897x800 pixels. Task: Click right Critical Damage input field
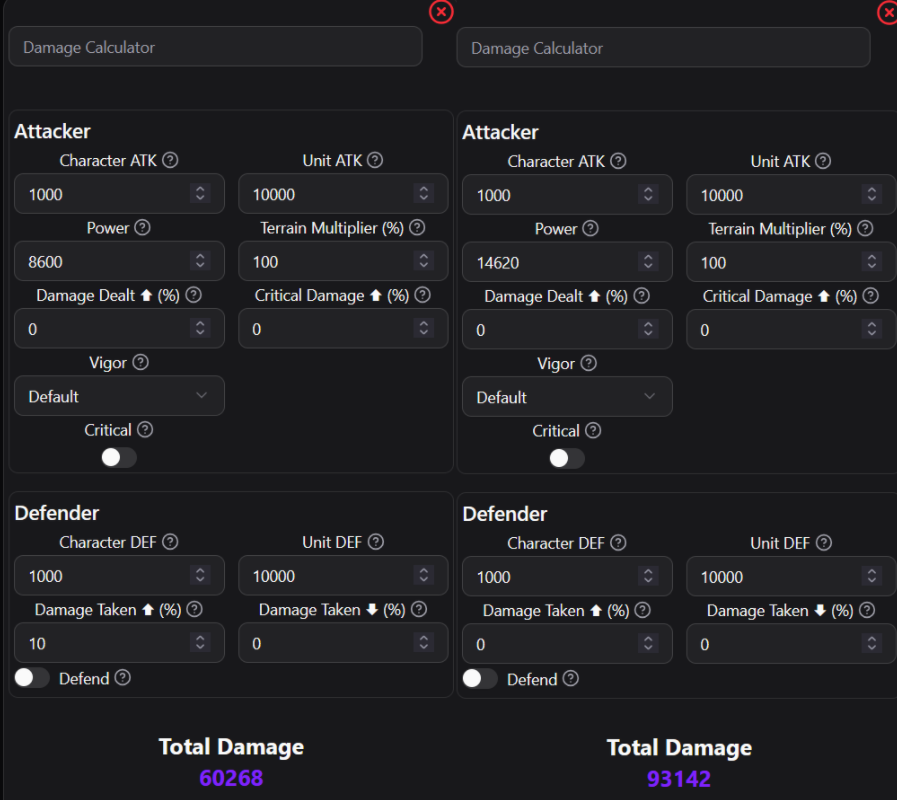click(791, 330)
